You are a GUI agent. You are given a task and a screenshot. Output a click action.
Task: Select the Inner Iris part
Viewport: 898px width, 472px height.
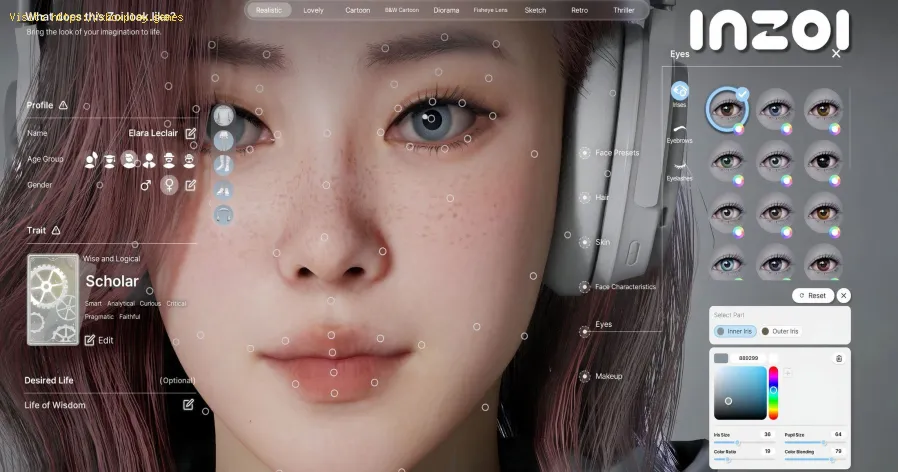coord(735,331)
